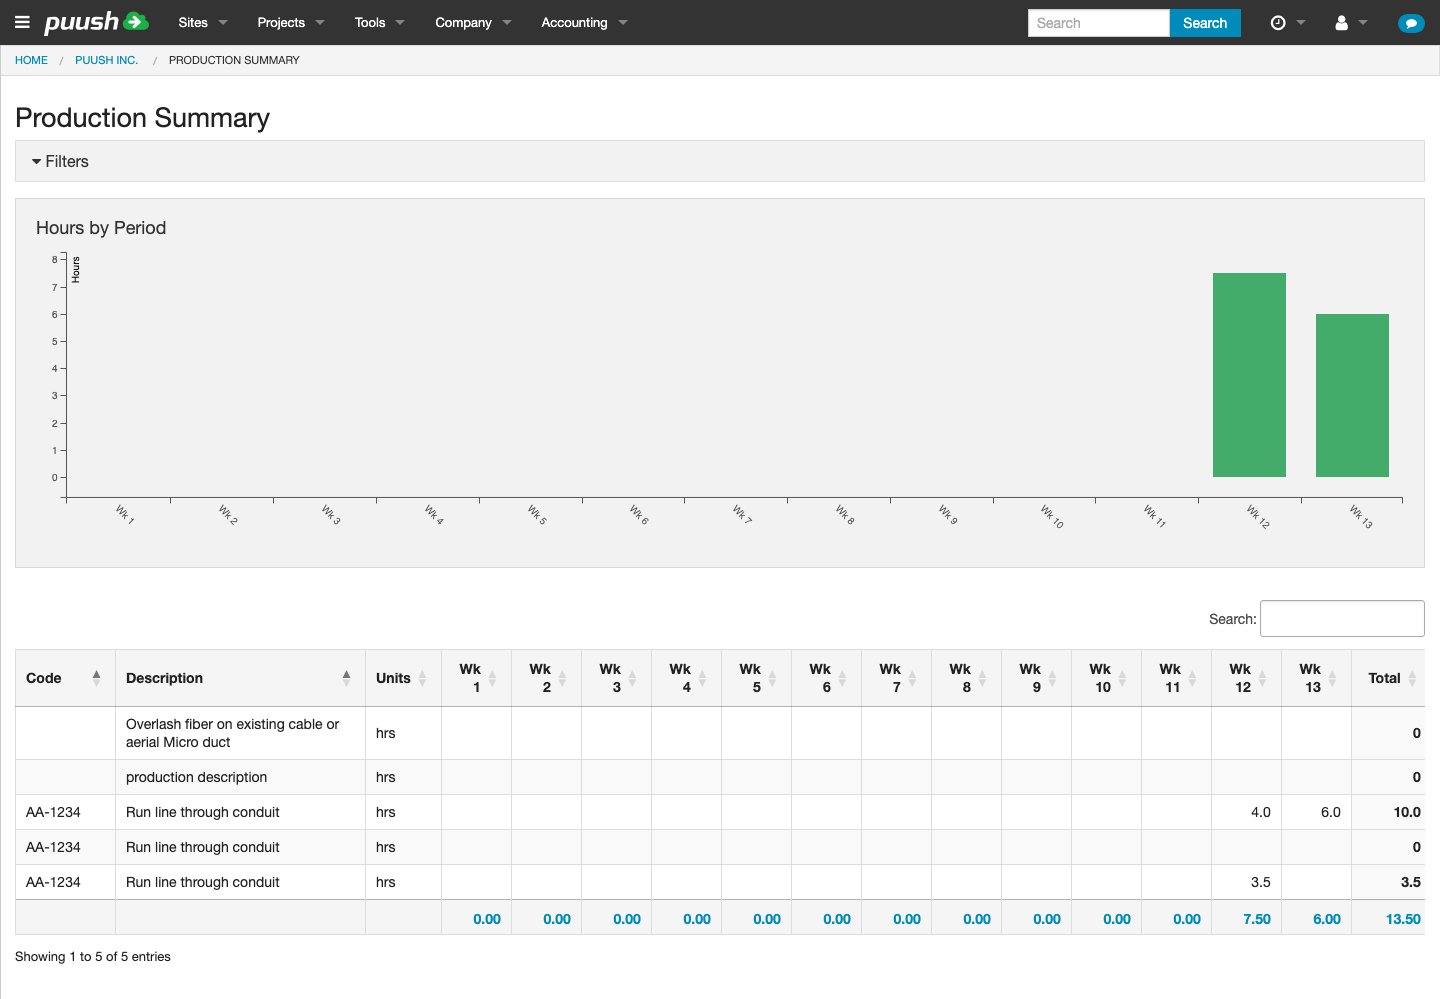This screenshot has width=1440, height=999.
Task: Sort by Wk 11 column
Action: (1176, 678)
